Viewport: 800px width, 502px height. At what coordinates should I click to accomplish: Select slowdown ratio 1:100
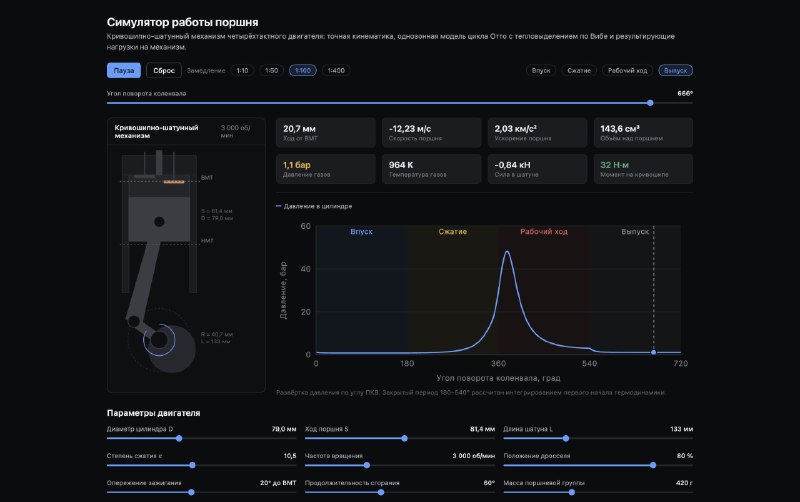click(x=303, y=70)
